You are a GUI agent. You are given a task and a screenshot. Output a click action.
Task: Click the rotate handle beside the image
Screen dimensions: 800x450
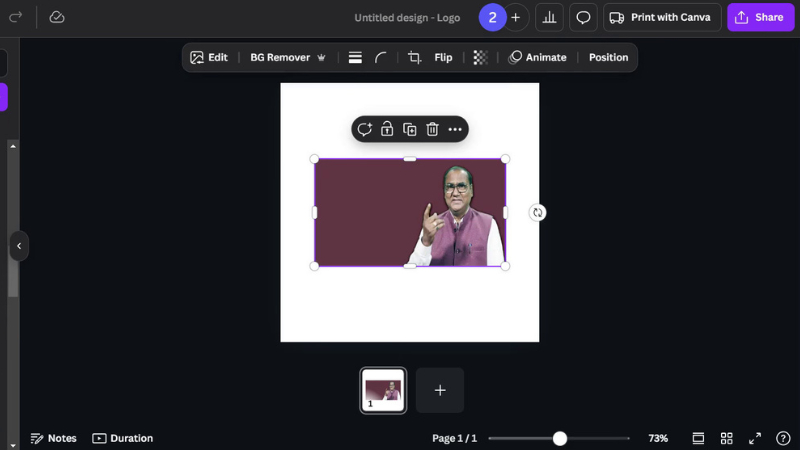pyautogui.click(x=537, y=213)
